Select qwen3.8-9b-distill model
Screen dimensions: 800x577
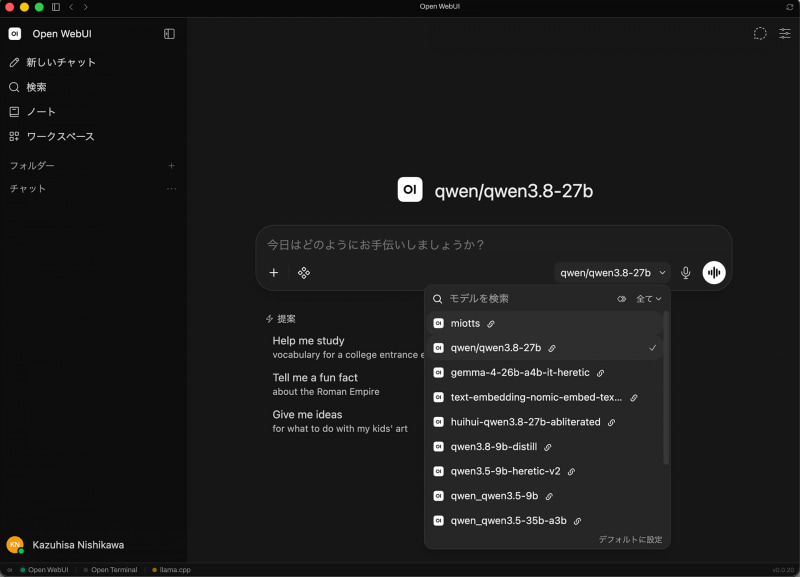click(545, 447)
